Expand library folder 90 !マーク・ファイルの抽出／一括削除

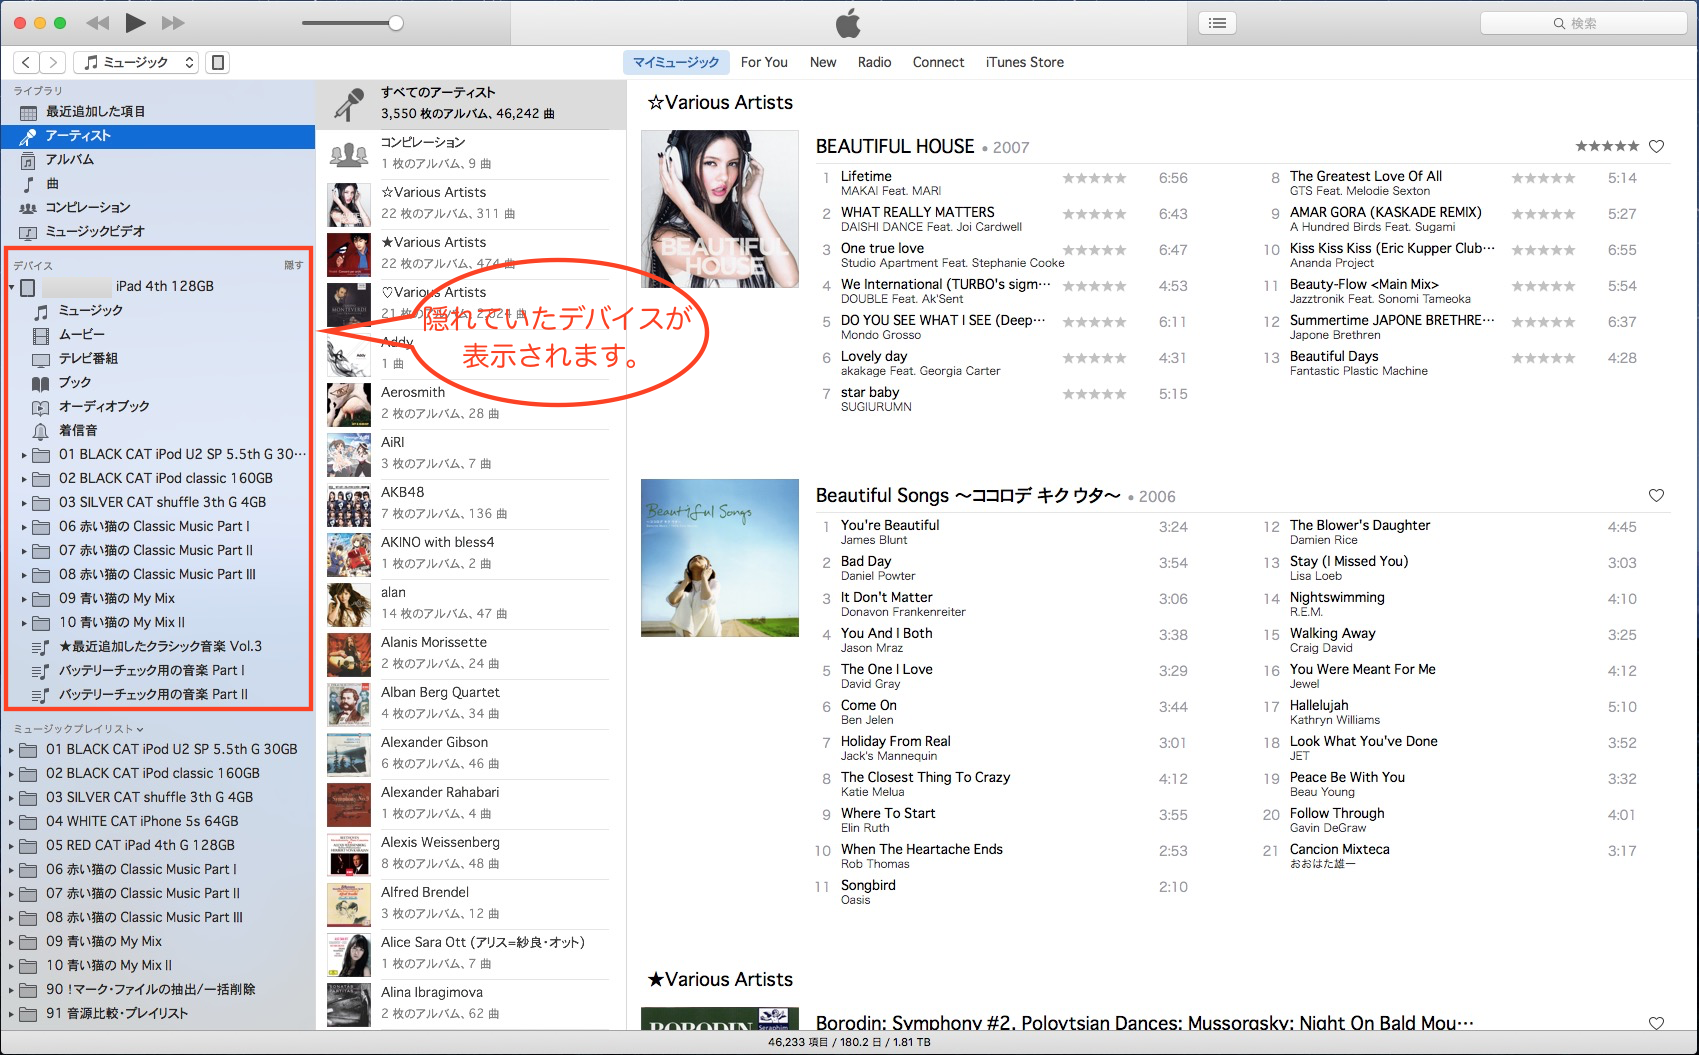(x=11, y=990)
